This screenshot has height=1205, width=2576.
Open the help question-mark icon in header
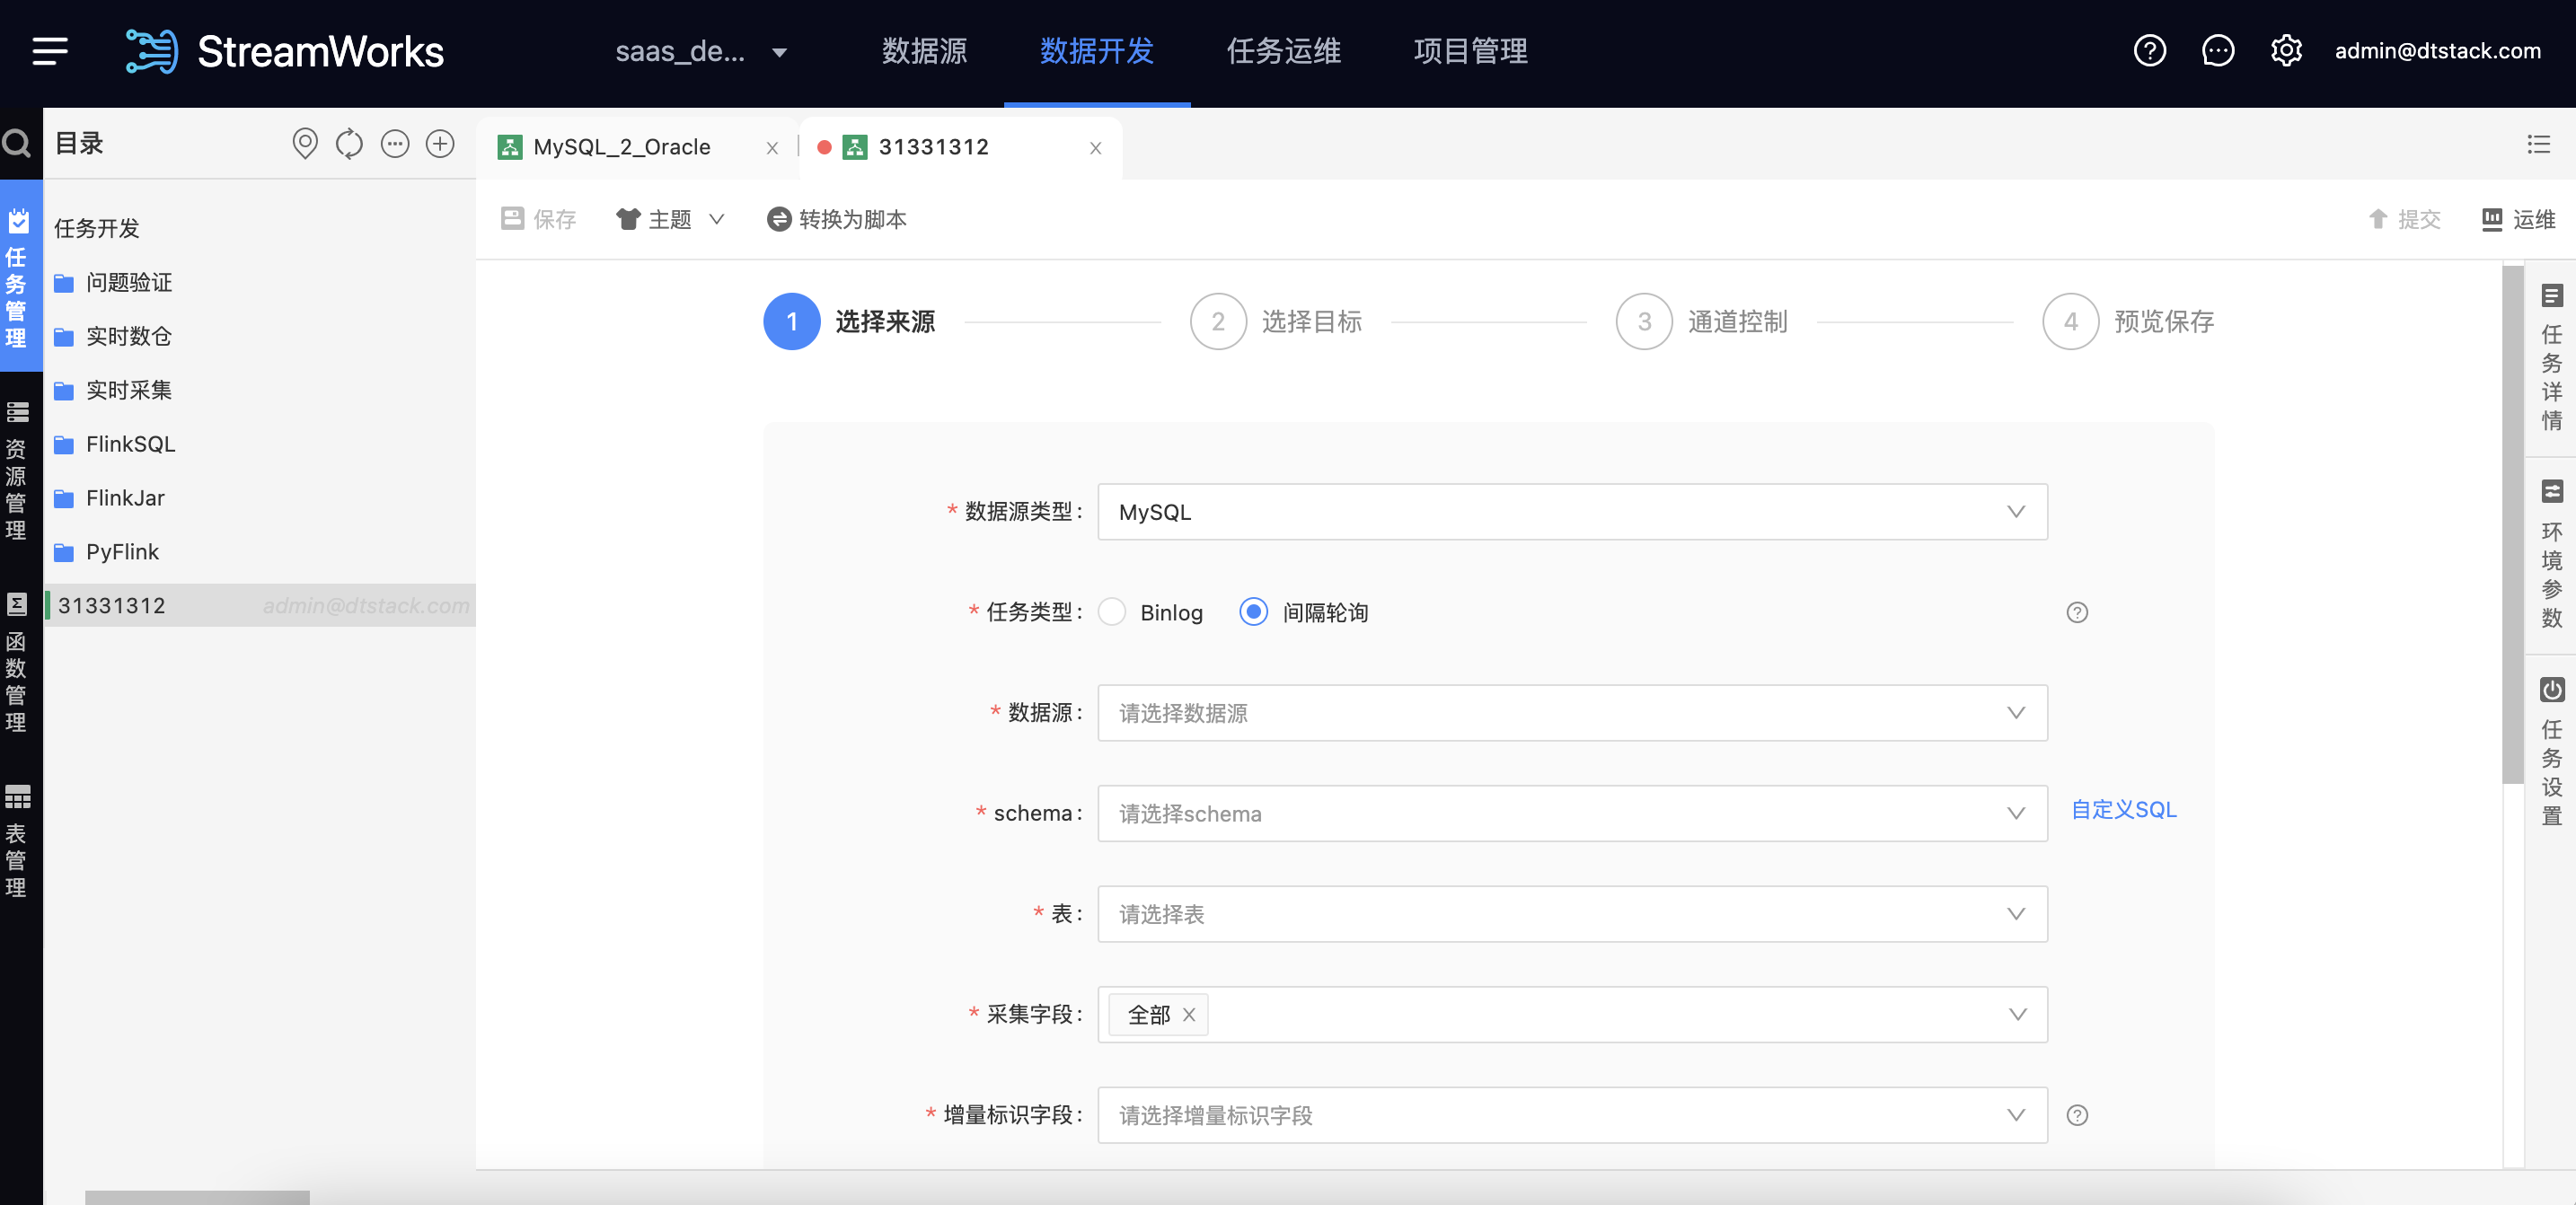tap(2149, 51)
